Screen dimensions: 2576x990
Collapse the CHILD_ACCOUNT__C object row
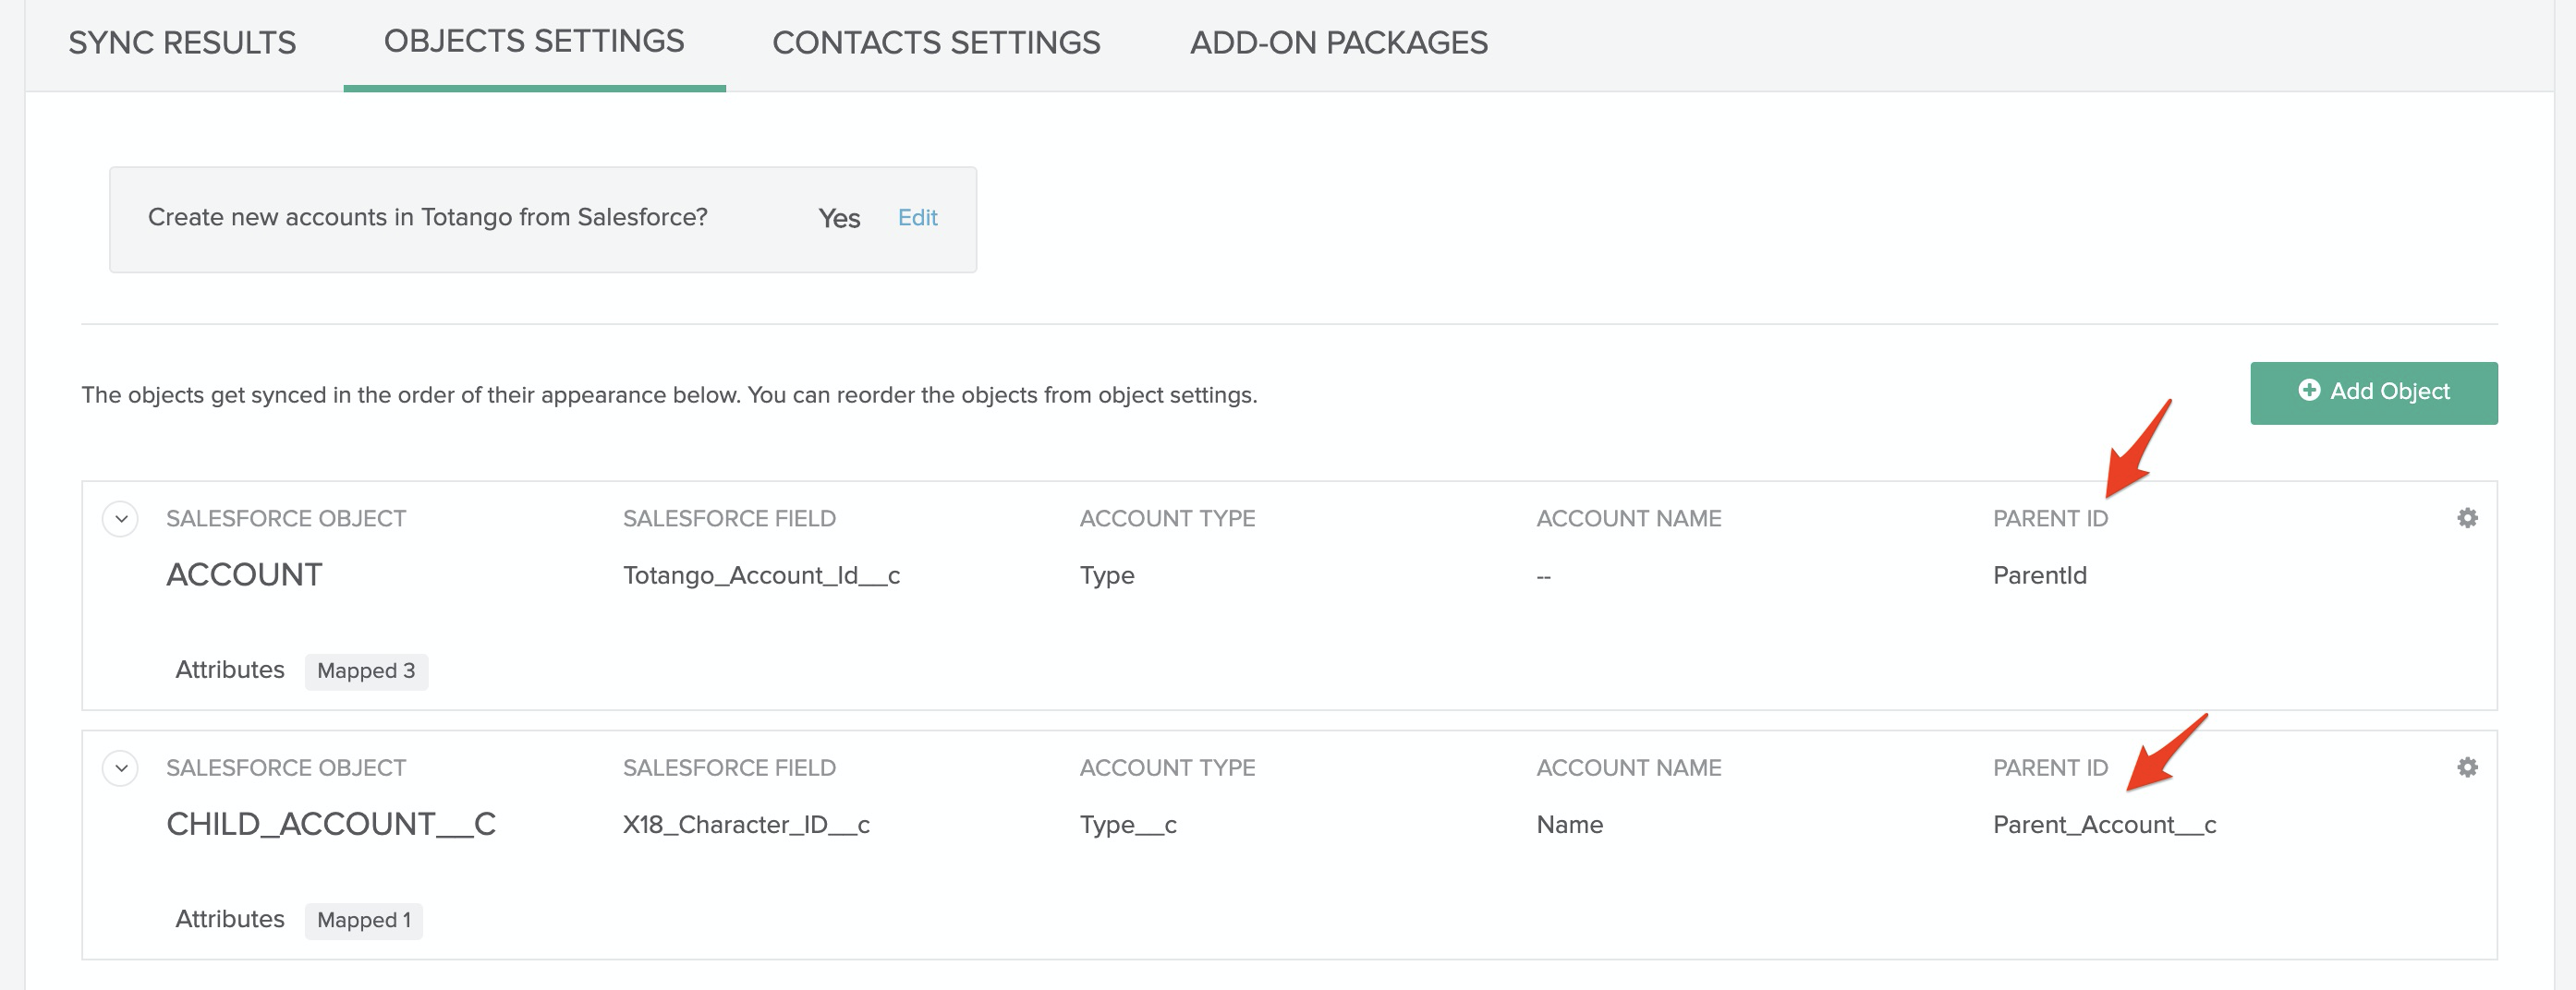(121, 768)
